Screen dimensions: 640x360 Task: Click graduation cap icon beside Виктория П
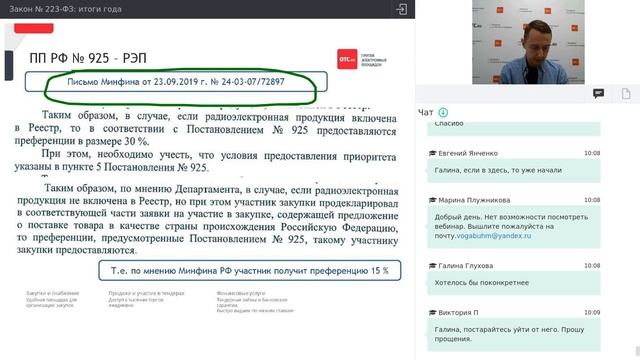pyautogui.click(x=432, y=313)
